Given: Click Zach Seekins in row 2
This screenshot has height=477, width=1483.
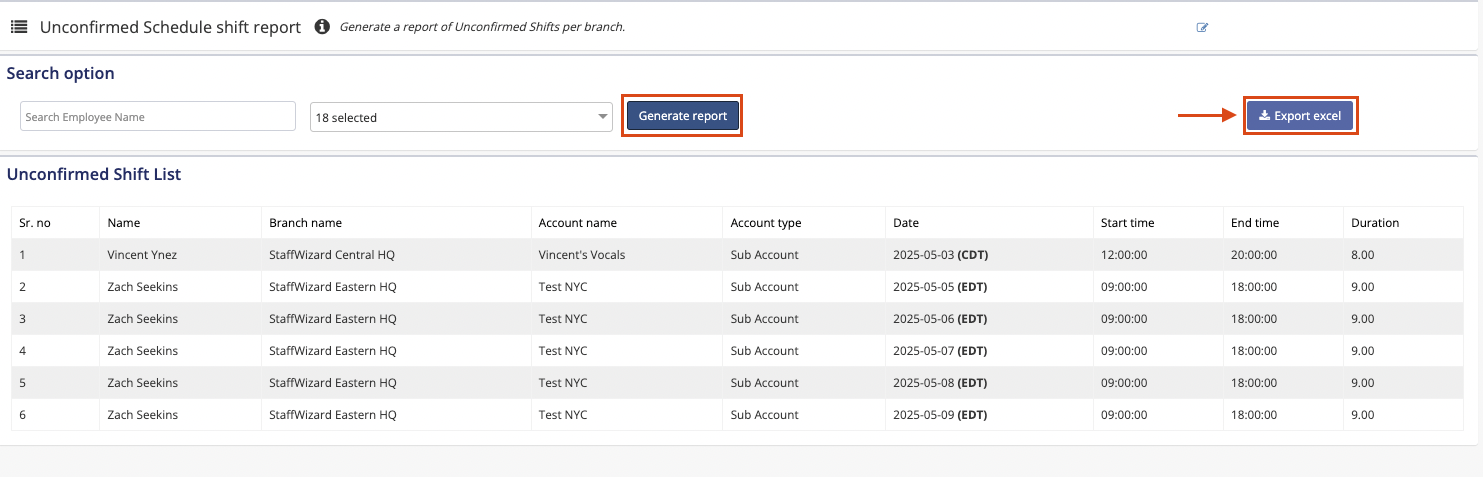Looking at the screenshot, I should [x=143, y=287].
